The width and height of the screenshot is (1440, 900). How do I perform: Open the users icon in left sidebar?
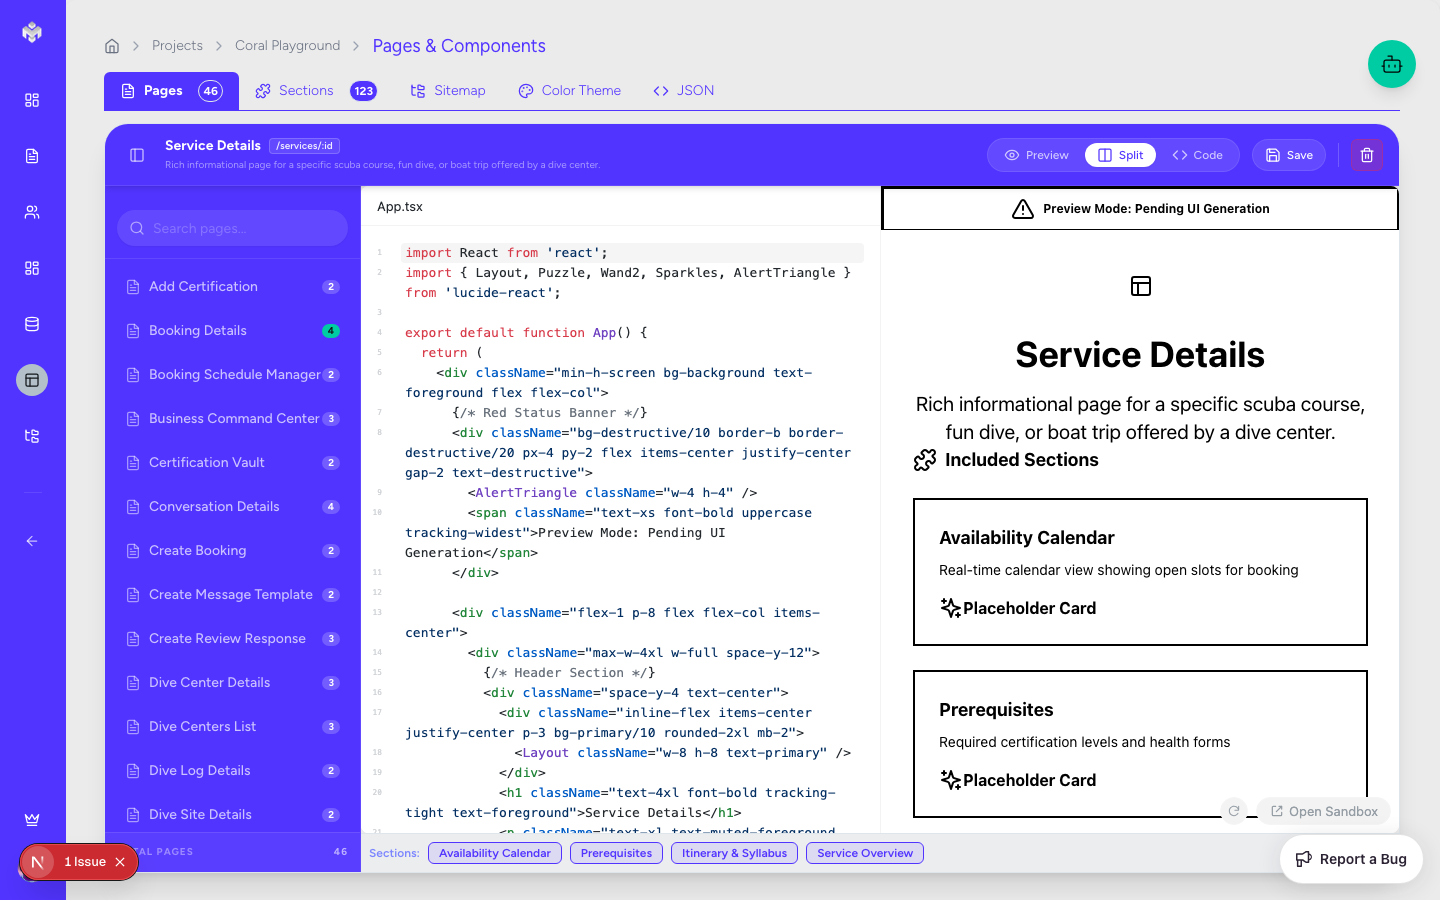pyautogui.click(x=32, y=212)
